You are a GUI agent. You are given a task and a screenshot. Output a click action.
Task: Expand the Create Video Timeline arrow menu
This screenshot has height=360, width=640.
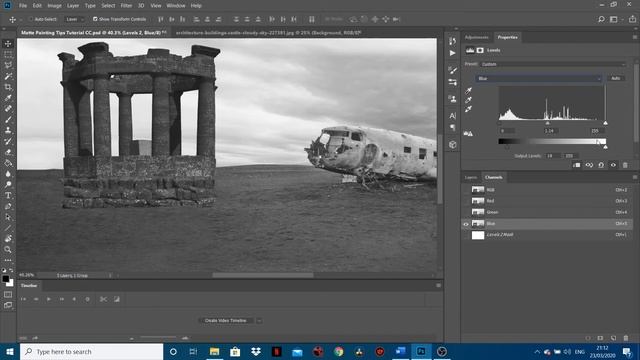[259, 321]
